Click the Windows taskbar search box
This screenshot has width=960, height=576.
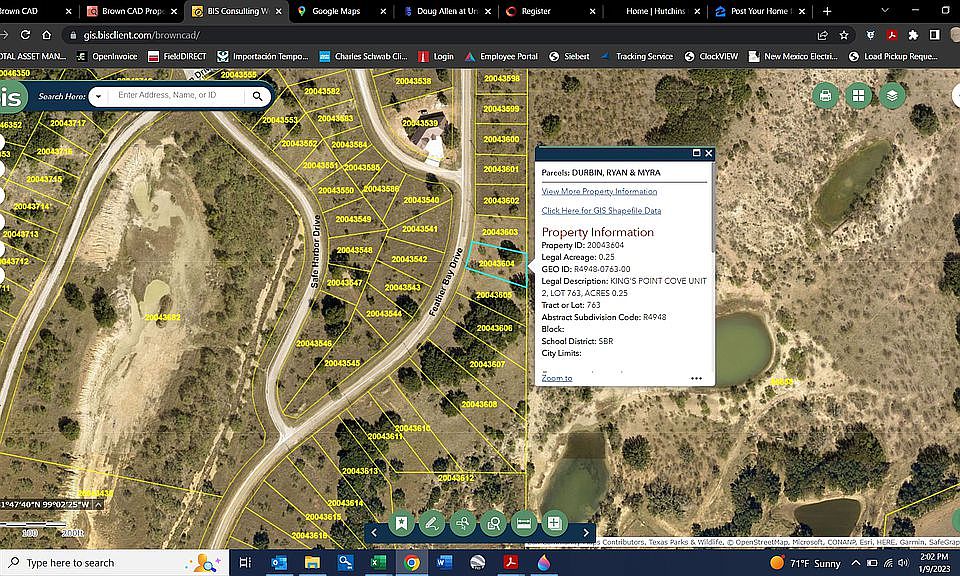(114, 563)
